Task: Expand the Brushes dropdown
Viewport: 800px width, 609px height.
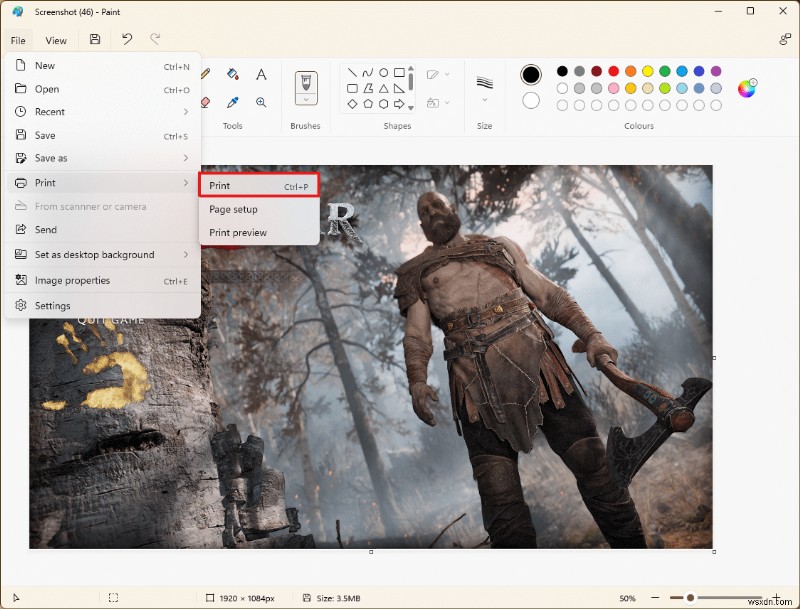Action: [305, 98]
